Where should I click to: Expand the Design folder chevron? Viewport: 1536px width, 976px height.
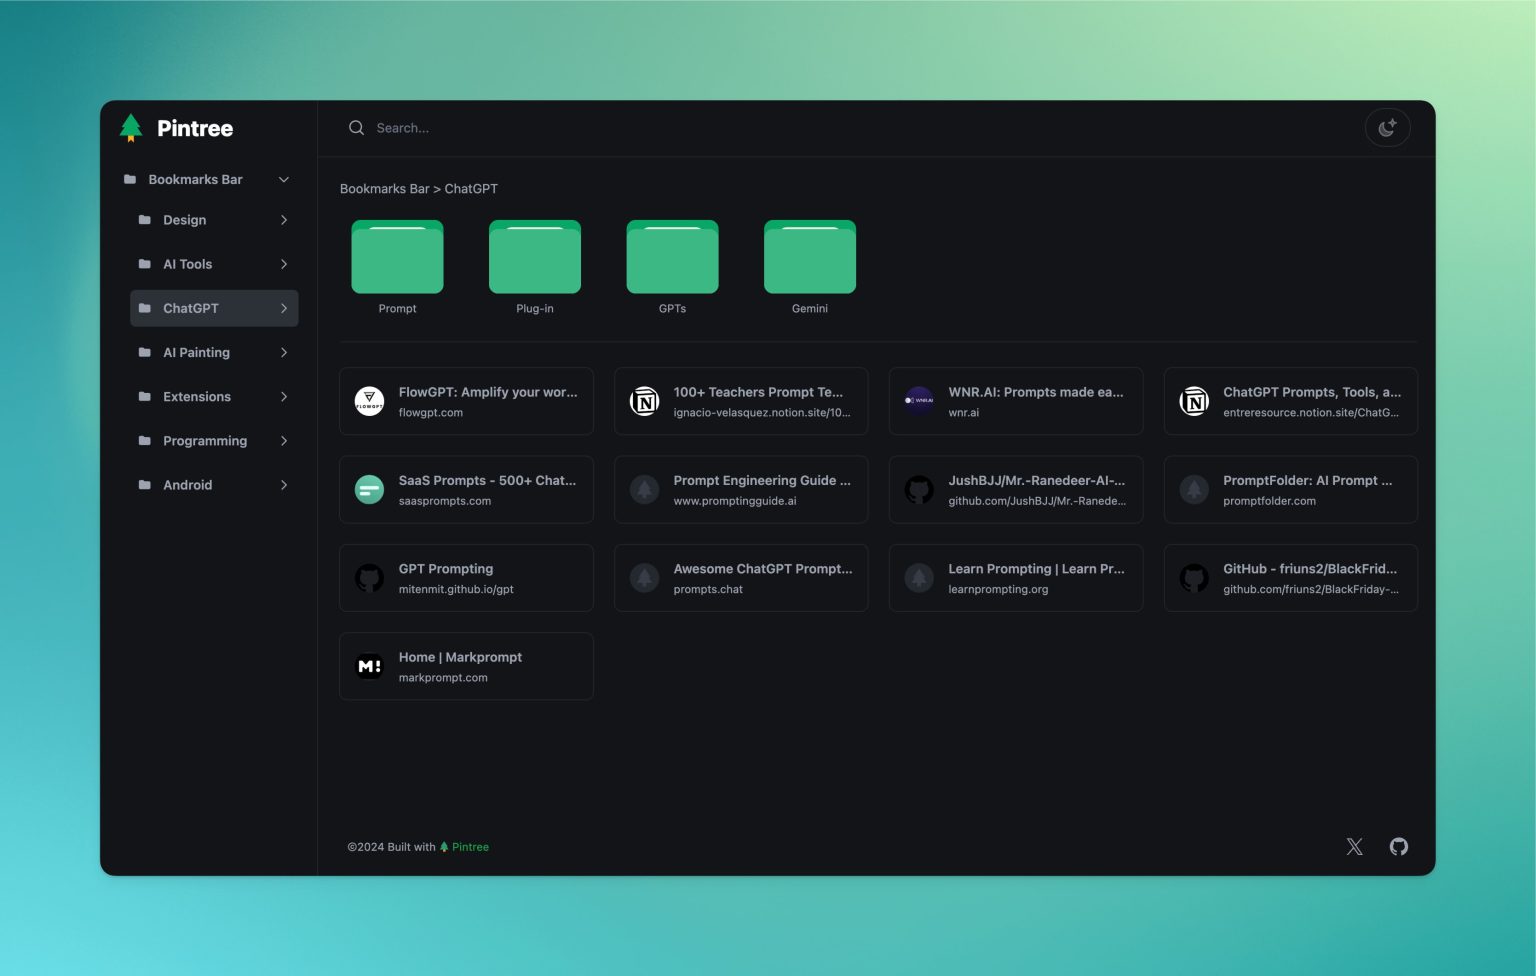284,220
